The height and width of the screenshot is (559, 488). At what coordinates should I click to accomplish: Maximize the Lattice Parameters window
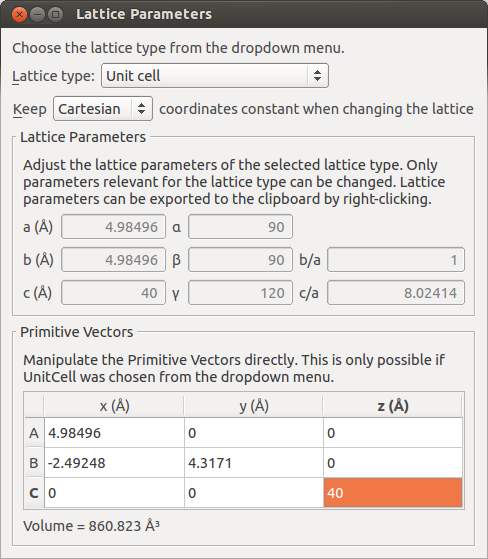(55, 15)
